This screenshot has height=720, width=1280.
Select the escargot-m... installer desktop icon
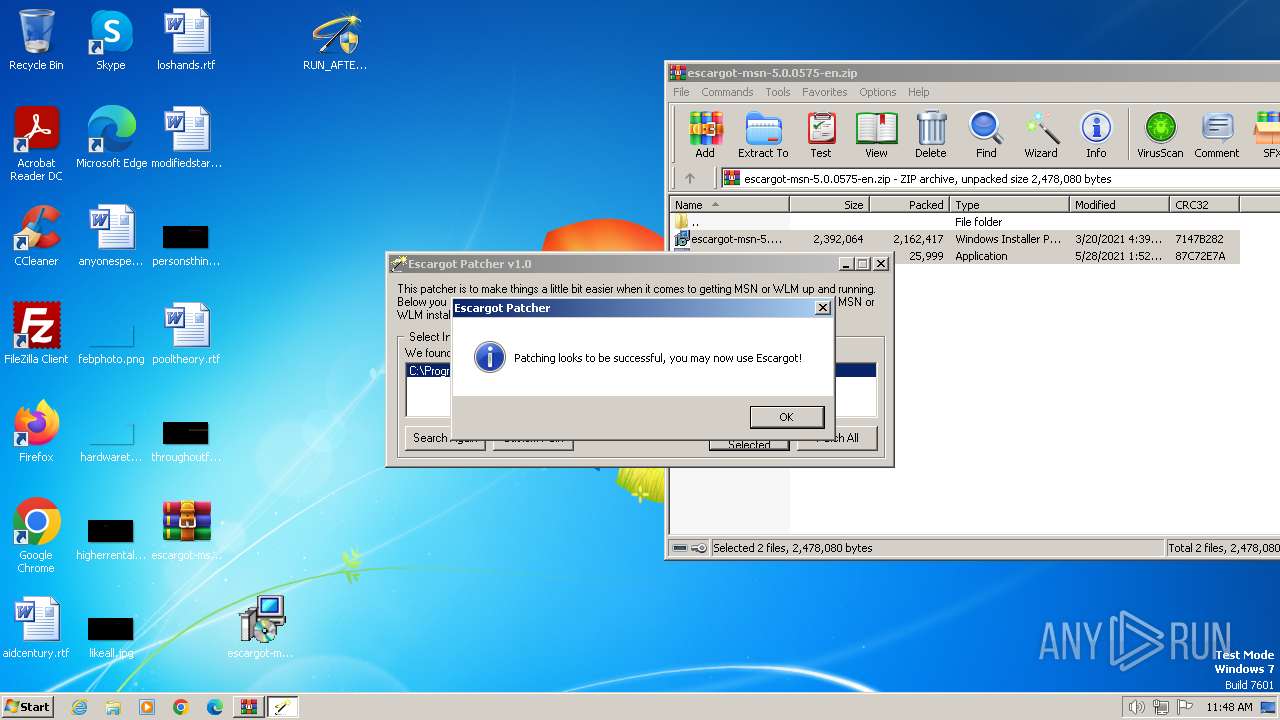coord(261,629)
